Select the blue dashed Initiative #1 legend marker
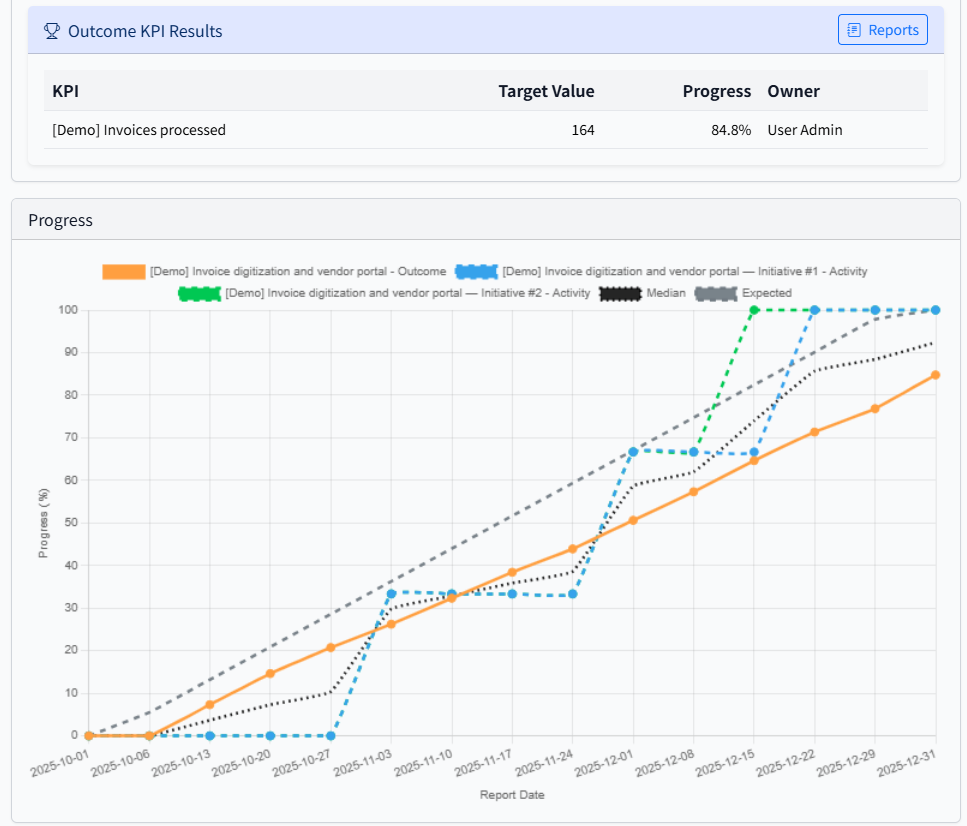This screenshot has width=967, height=826. (475, 271)
